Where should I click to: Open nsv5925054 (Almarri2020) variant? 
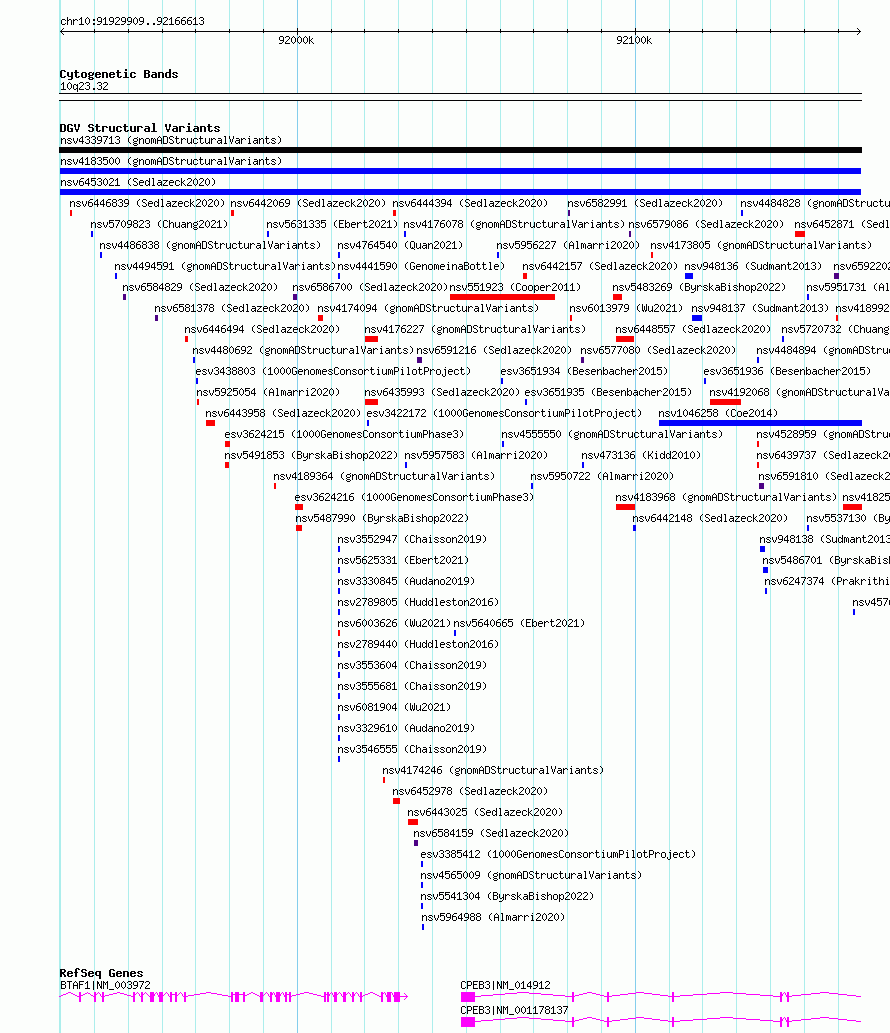(x=268, y=393)
